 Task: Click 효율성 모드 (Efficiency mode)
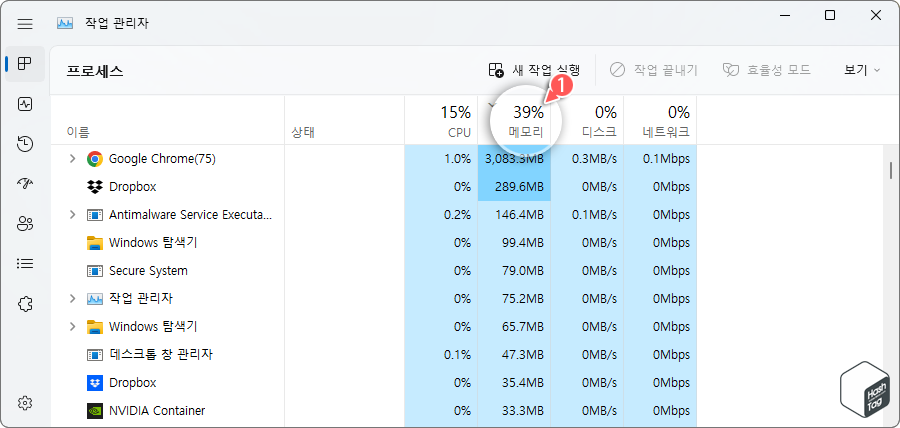tap(766, 70)
